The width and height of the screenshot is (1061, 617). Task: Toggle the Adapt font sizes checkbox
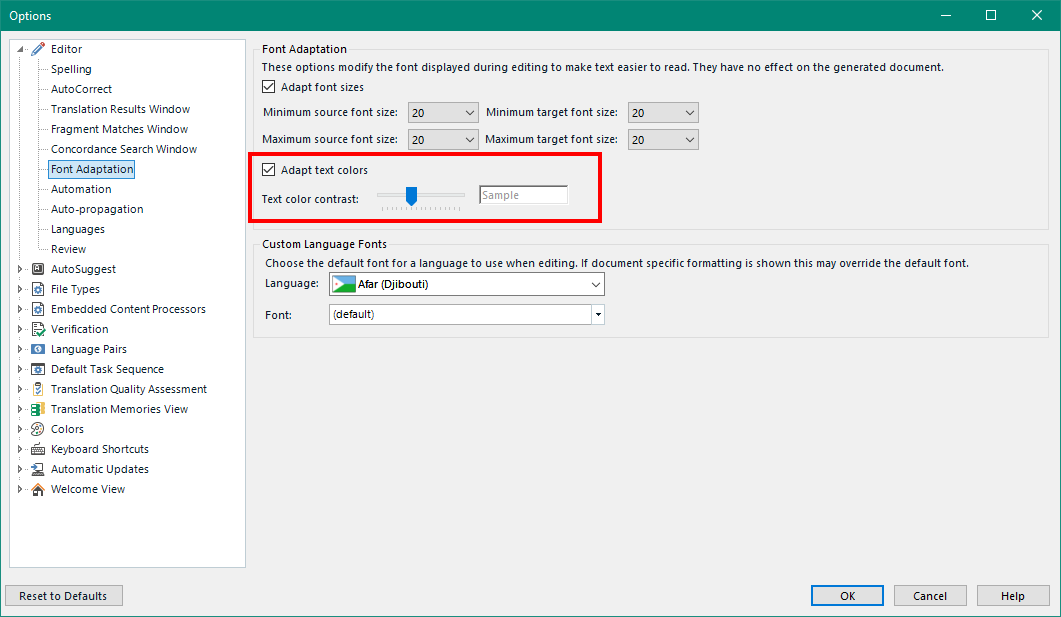(x=269, y=87)
